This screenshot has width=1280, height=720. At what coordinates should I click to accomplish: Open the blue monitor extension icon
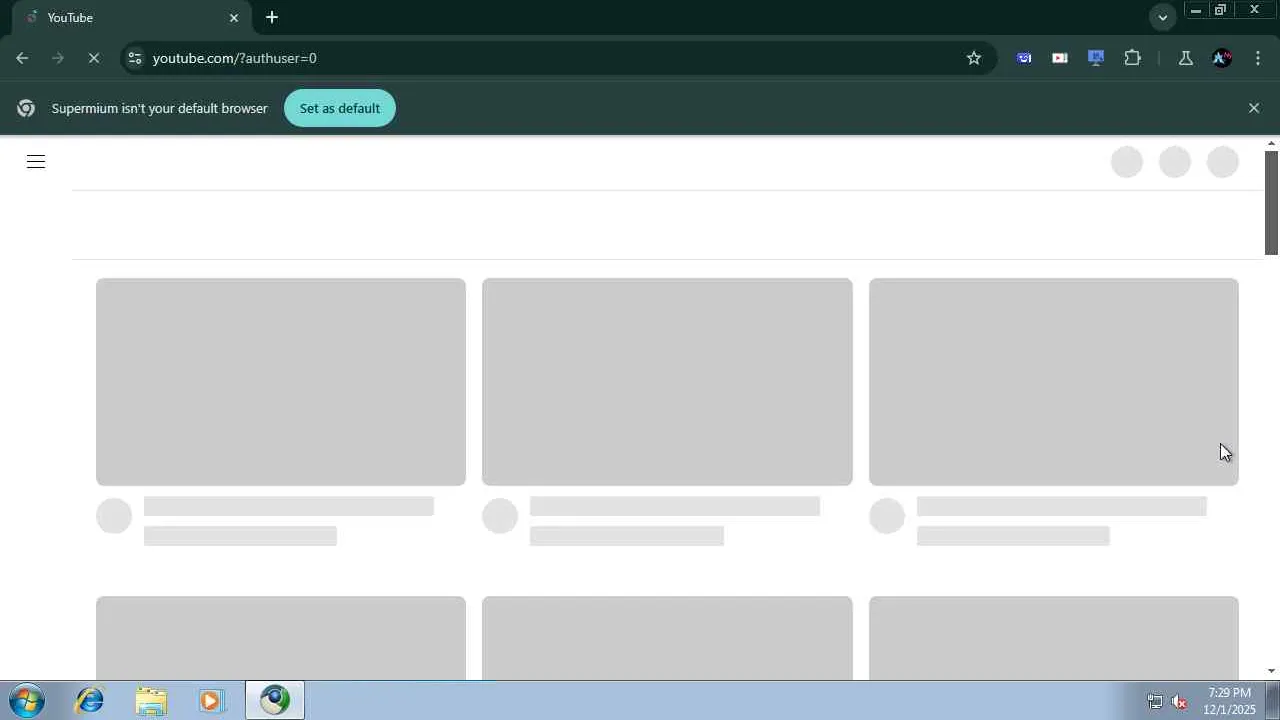click(1096, 58)
